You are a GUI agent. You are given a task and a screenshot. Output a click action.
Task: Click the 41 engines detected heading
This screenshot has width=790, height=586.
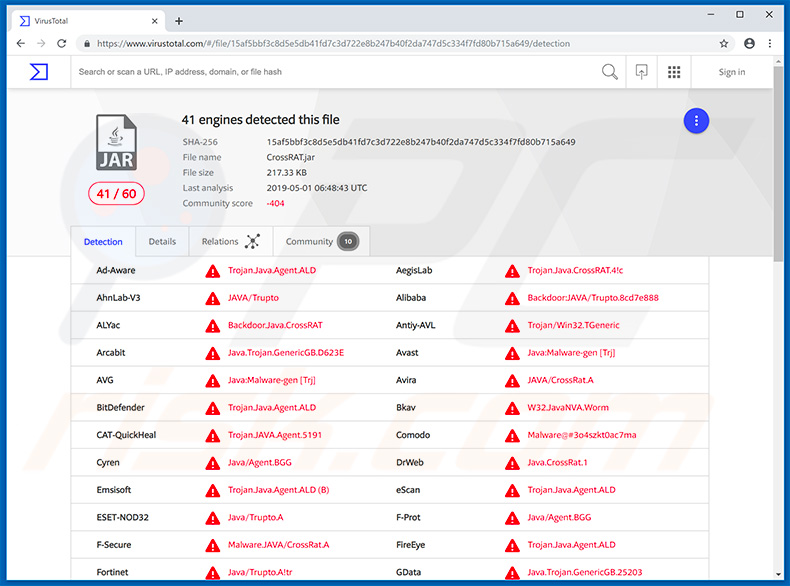click(x=260, y=119)
